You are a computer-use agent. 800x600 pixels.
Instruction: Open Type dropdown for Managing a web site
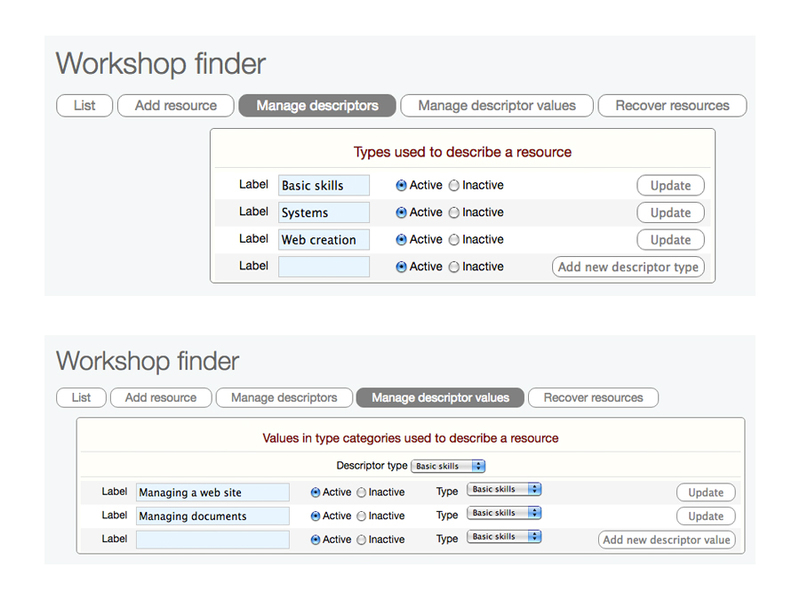[x=505, y=490]
